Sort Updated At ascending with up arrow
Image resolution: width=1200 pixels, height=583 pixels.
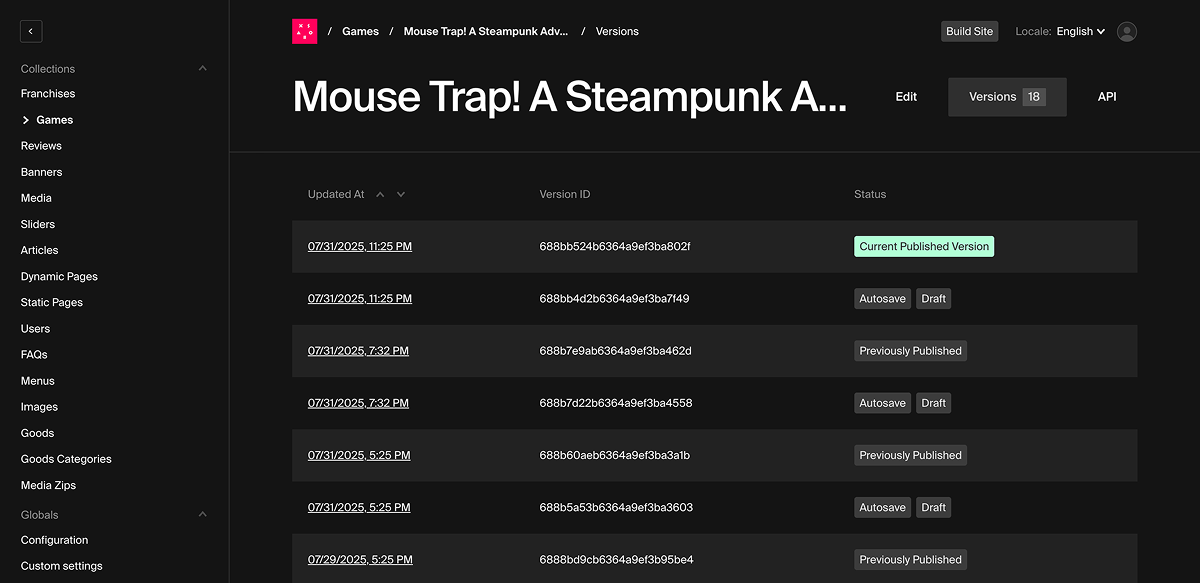380,195
